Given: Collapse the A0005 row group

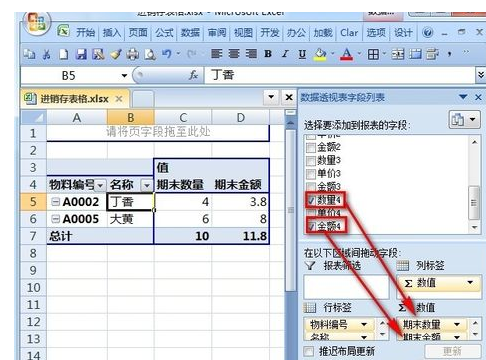Looking at the screenshot, I should click(56, 219).
